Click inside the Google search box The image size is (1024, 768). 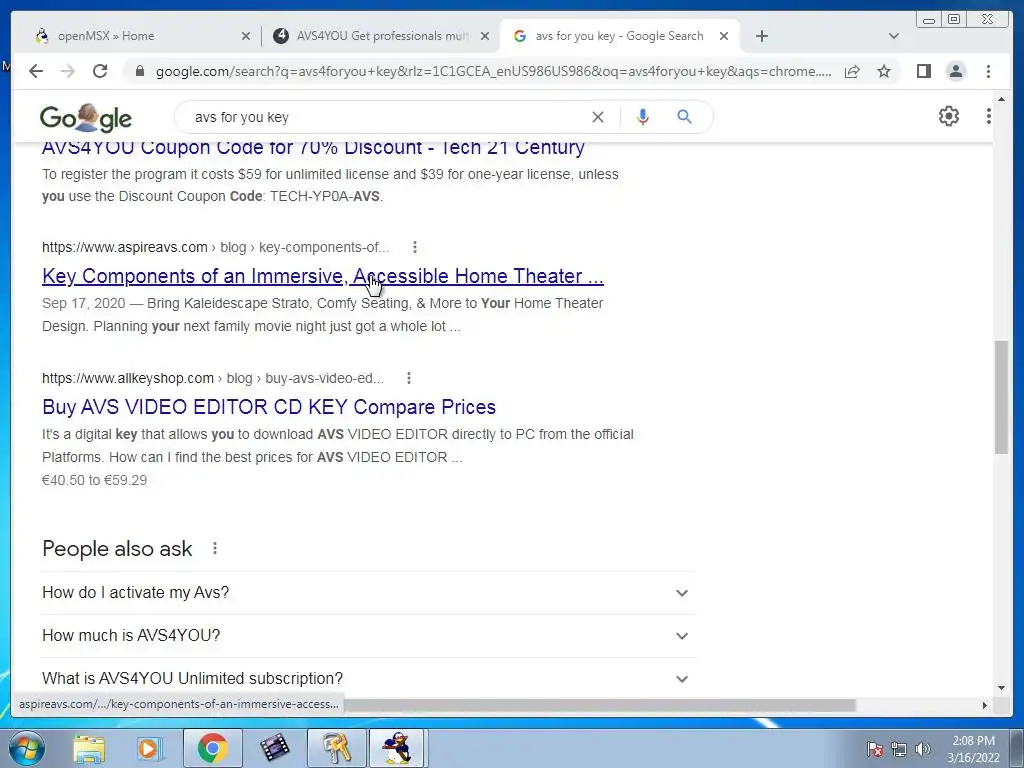click(x=385, y=117)
